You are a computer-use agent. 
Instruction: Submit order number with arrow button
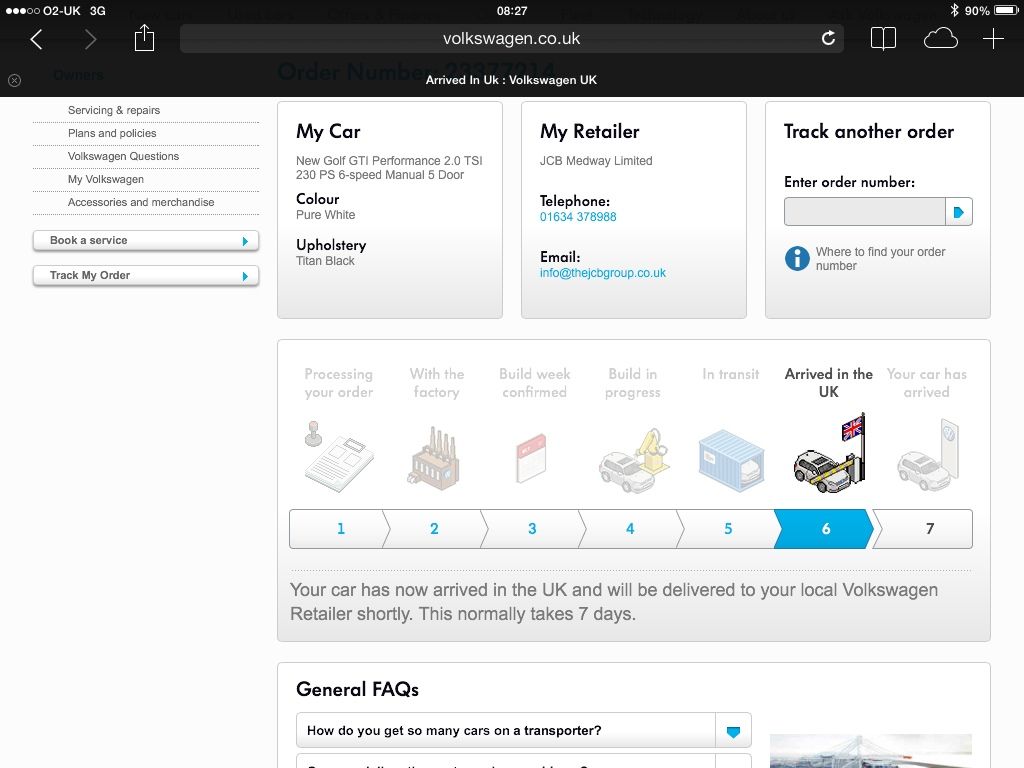[959, 212]
